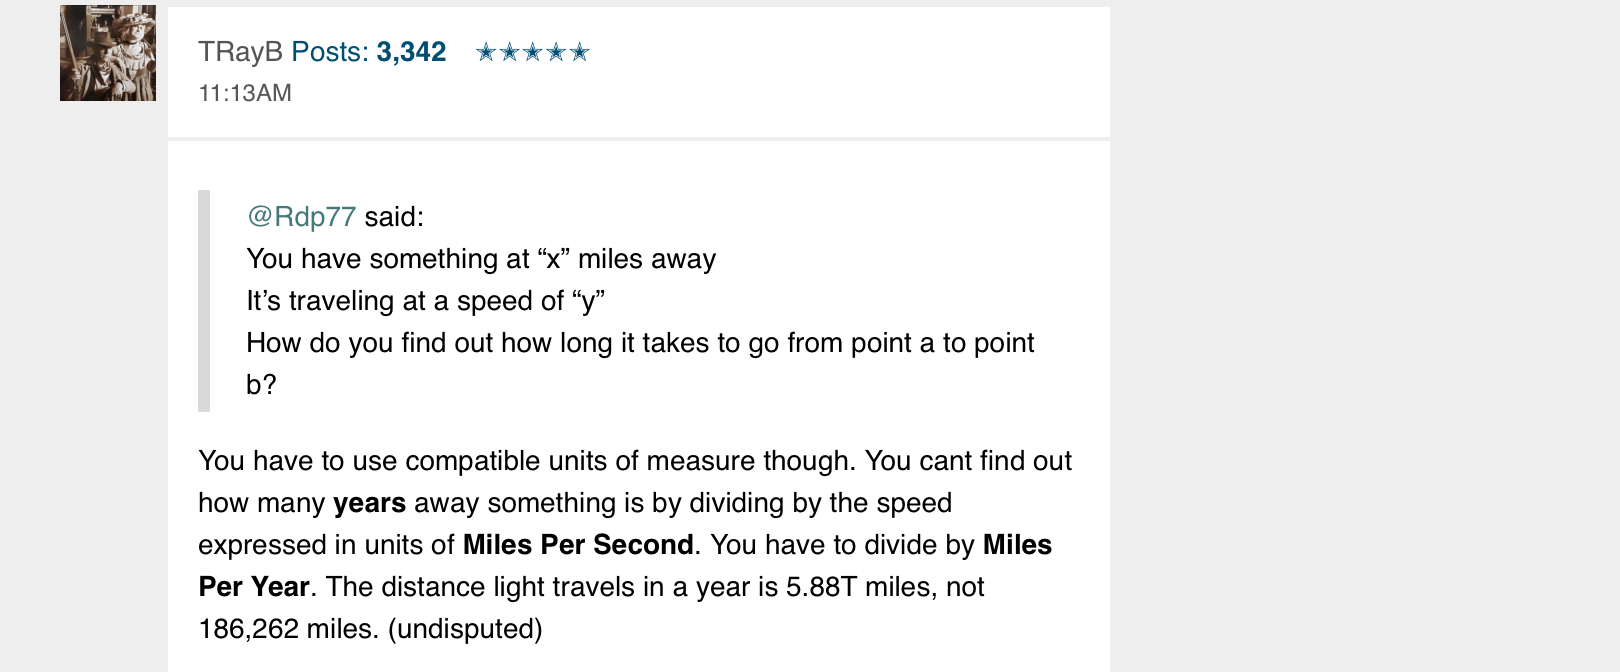Click the last star in the rating
The image size is (1620, 672).
click(580, 52)
